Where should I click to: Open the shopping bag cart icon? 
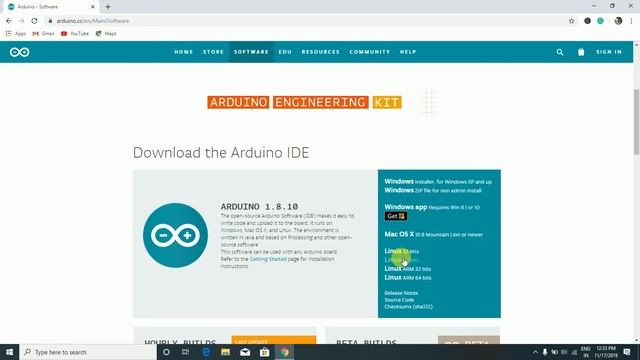point(581,52)
